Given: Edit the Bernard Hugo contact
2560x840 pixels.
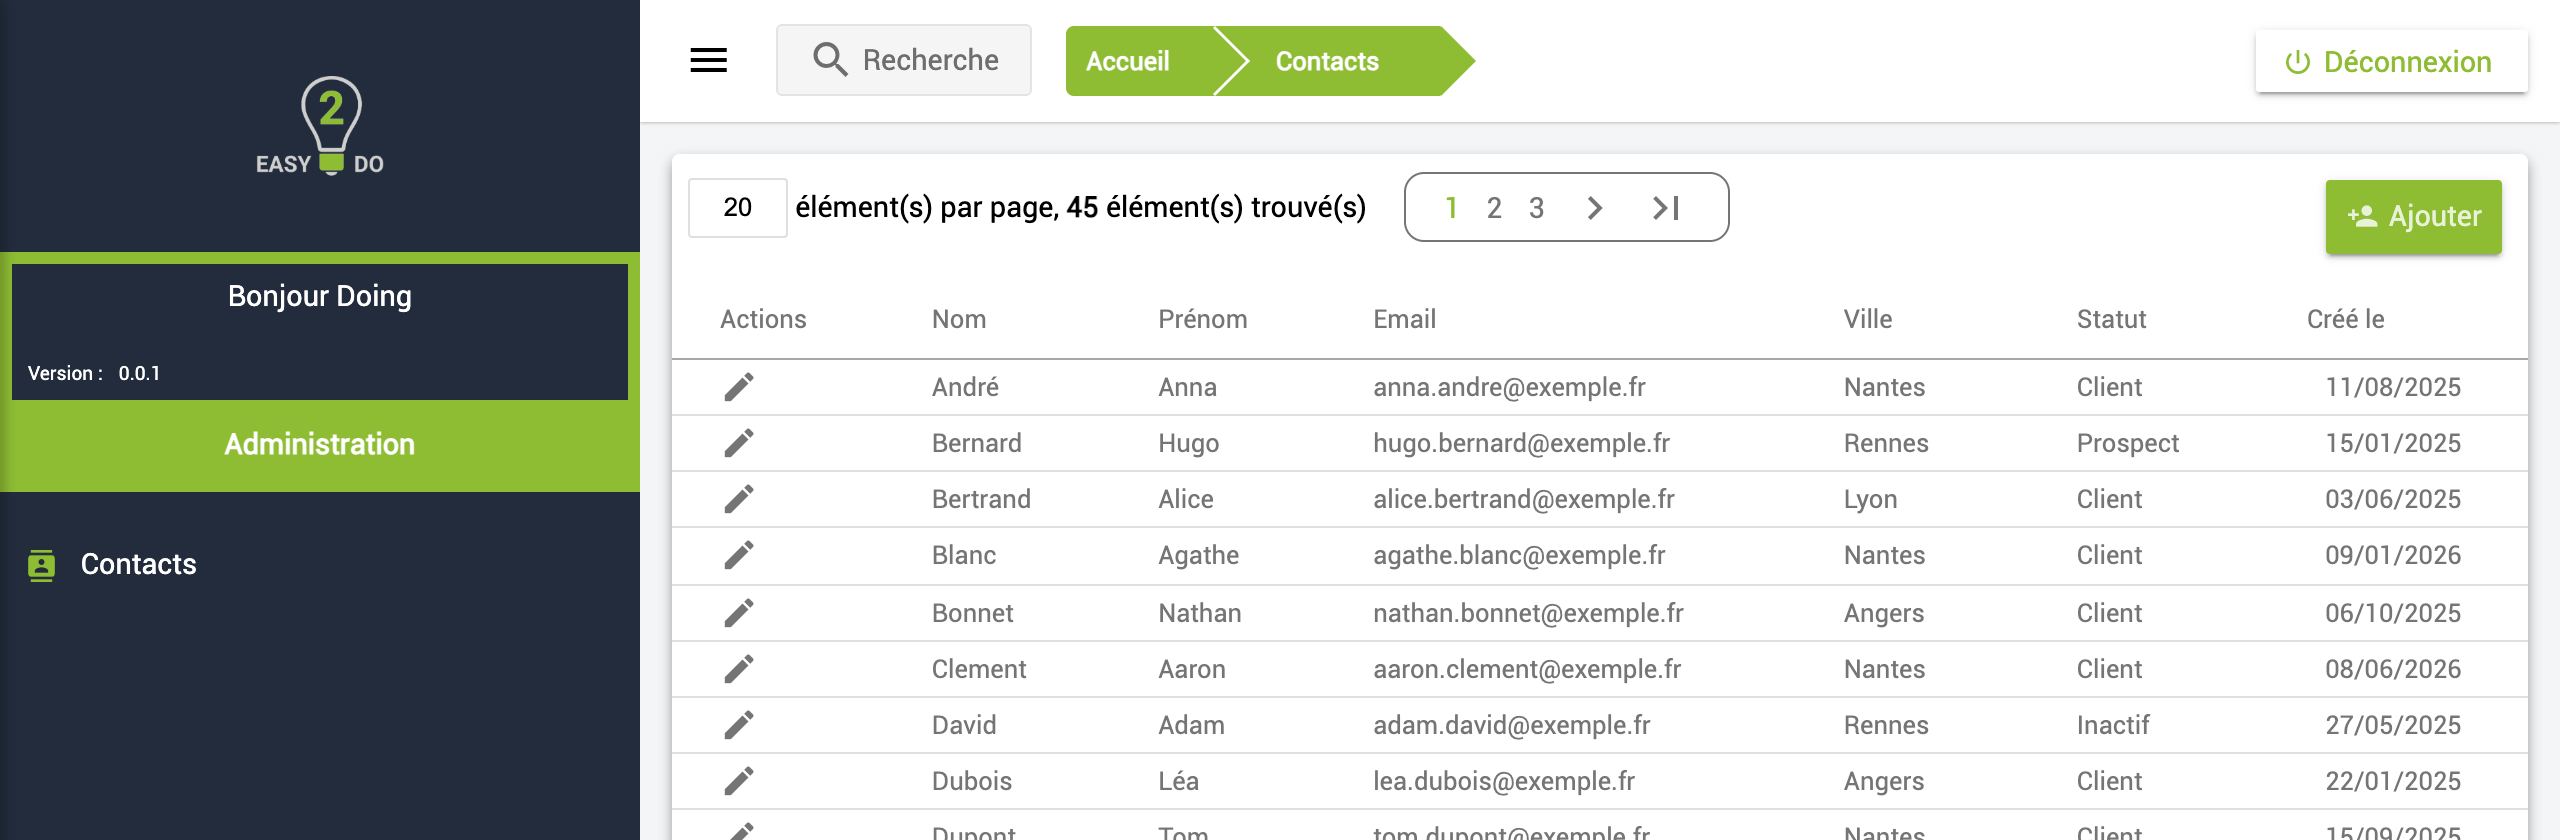Looking at the screenshot, I should 739,443.
